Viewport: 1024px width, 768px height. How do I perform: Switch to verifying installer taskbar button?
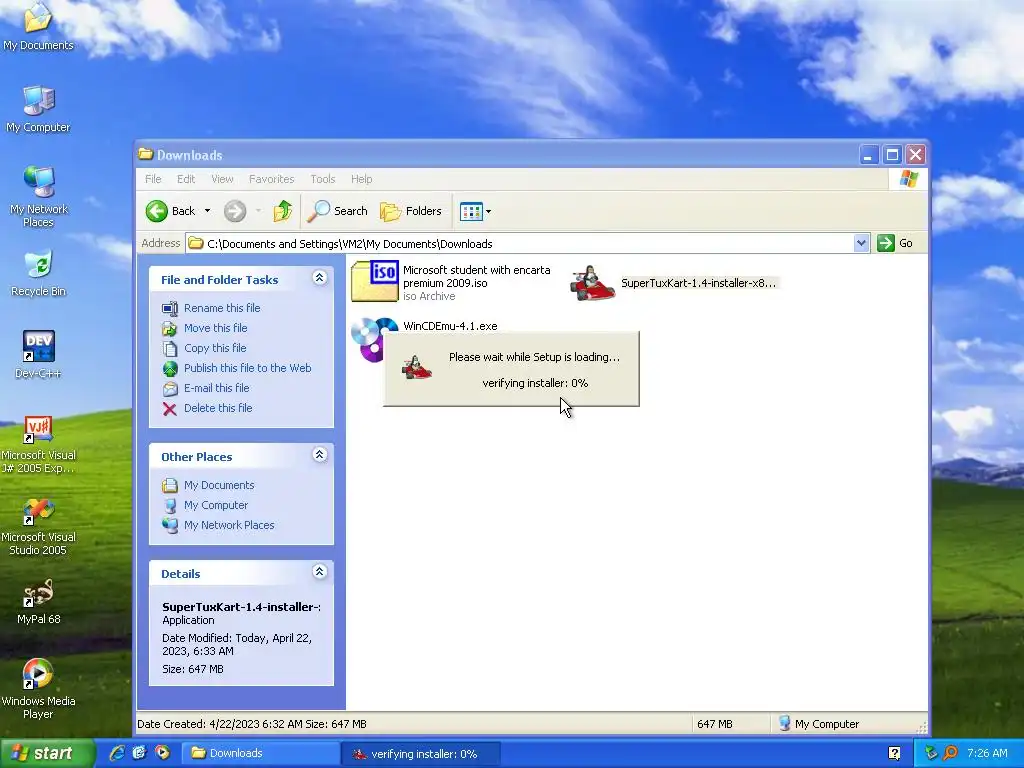click(421, 754)
